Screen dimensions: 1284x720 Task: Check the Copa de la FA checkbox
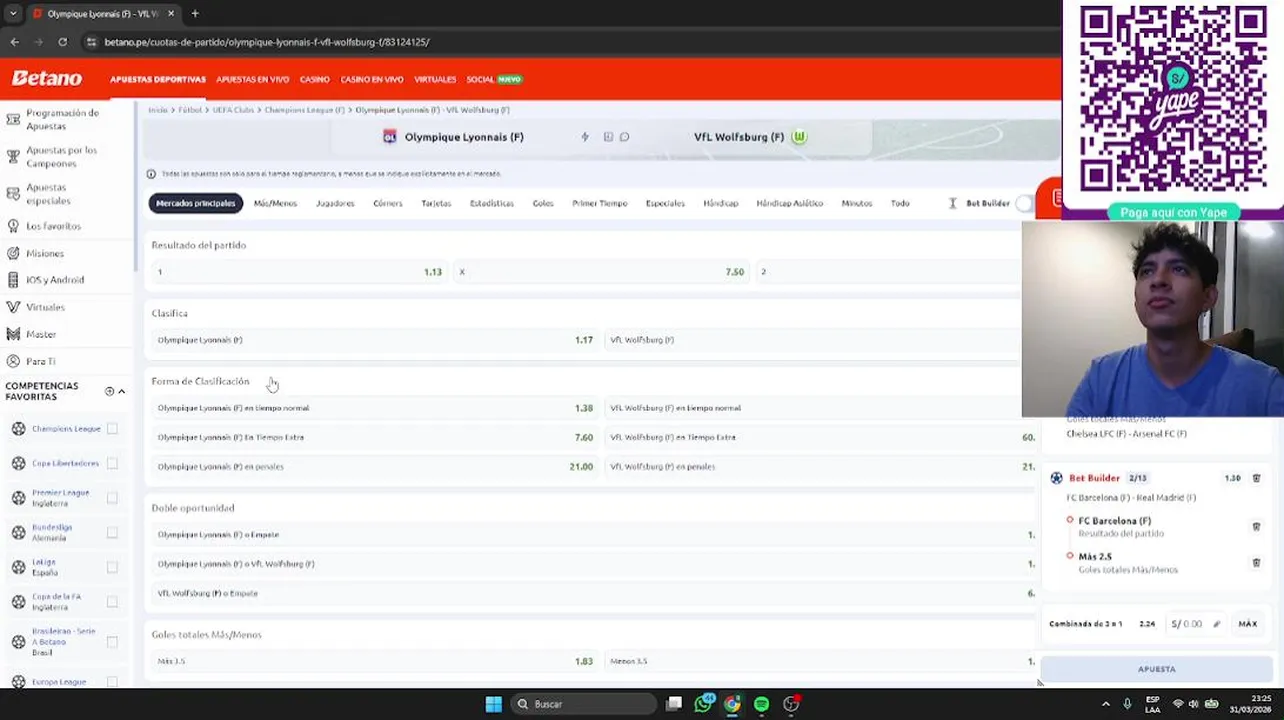[x=112, y=602]
